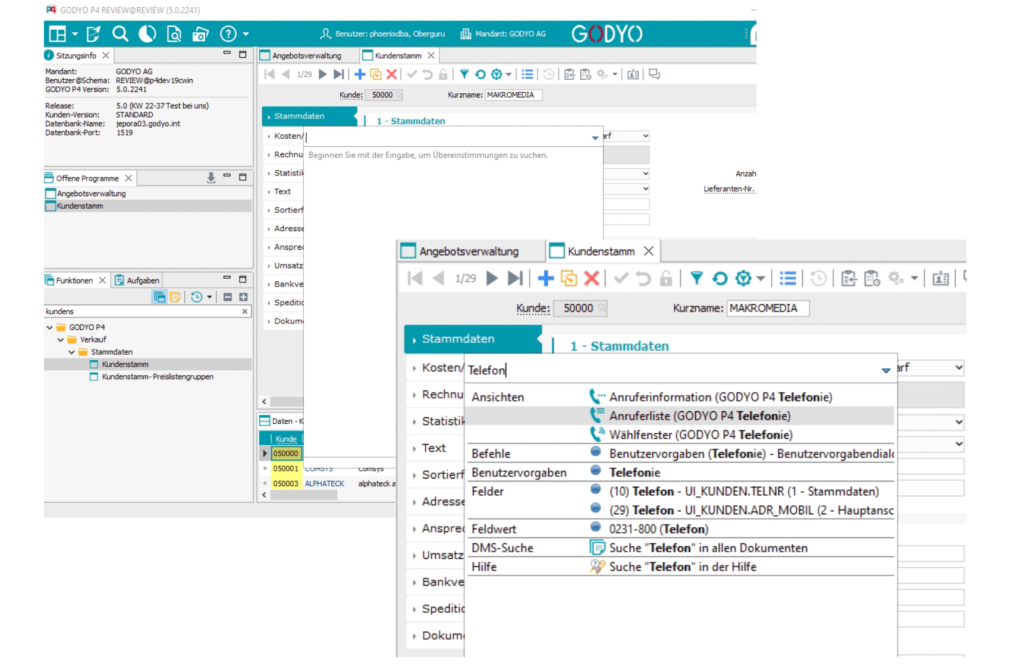Click the download arrow icon in Offene Programme panel
1024x664 pixels.
pyautogui.click(x=211, y=178)
